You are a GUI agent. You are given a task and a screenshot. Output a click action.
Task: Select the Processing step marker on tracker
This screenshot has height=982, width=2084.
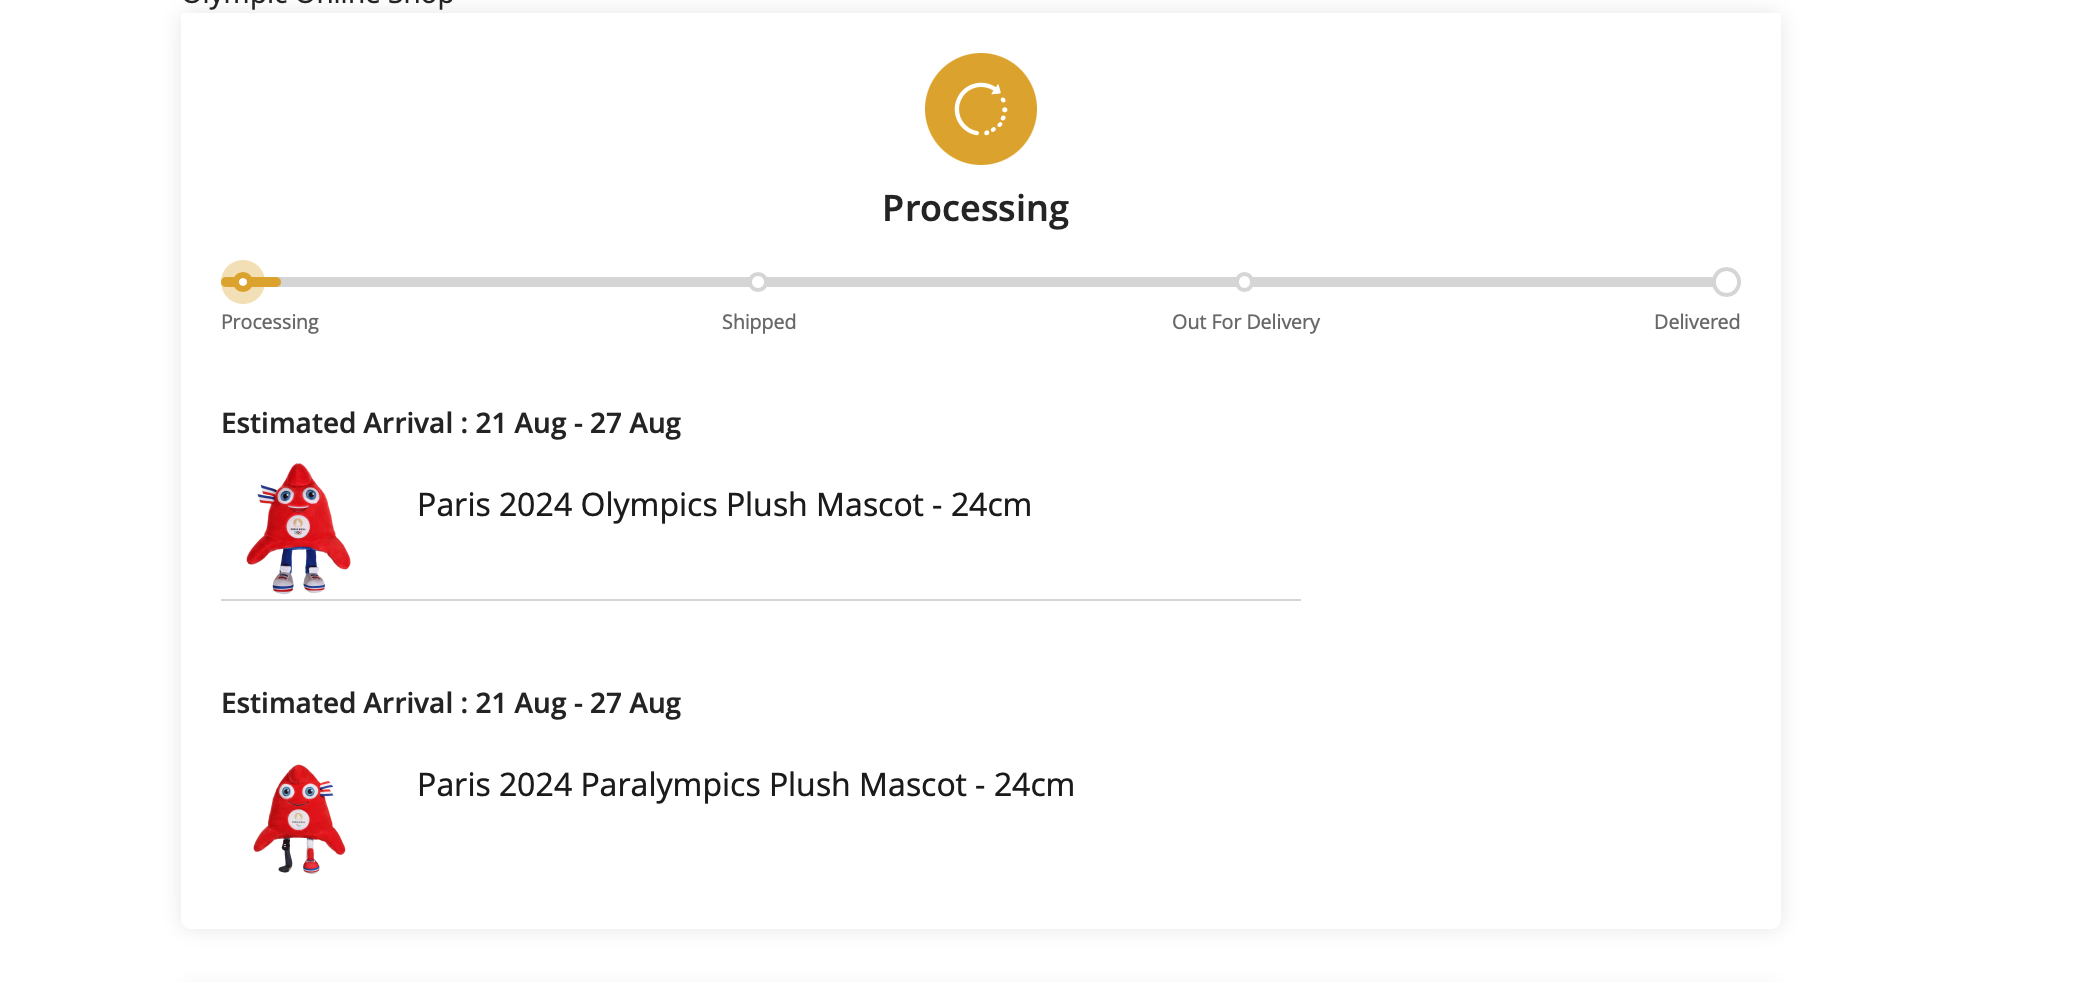pyautogui.click(x=243, y=282)
